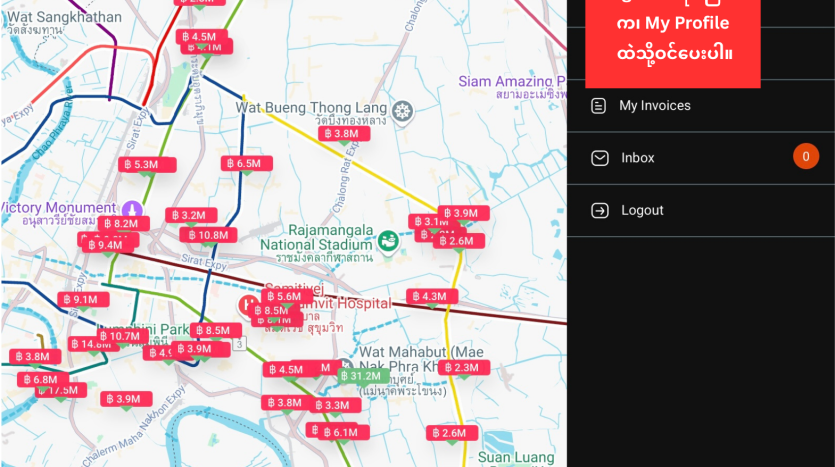Open the ฿ 4.3M listing marker

pos(433,297)
